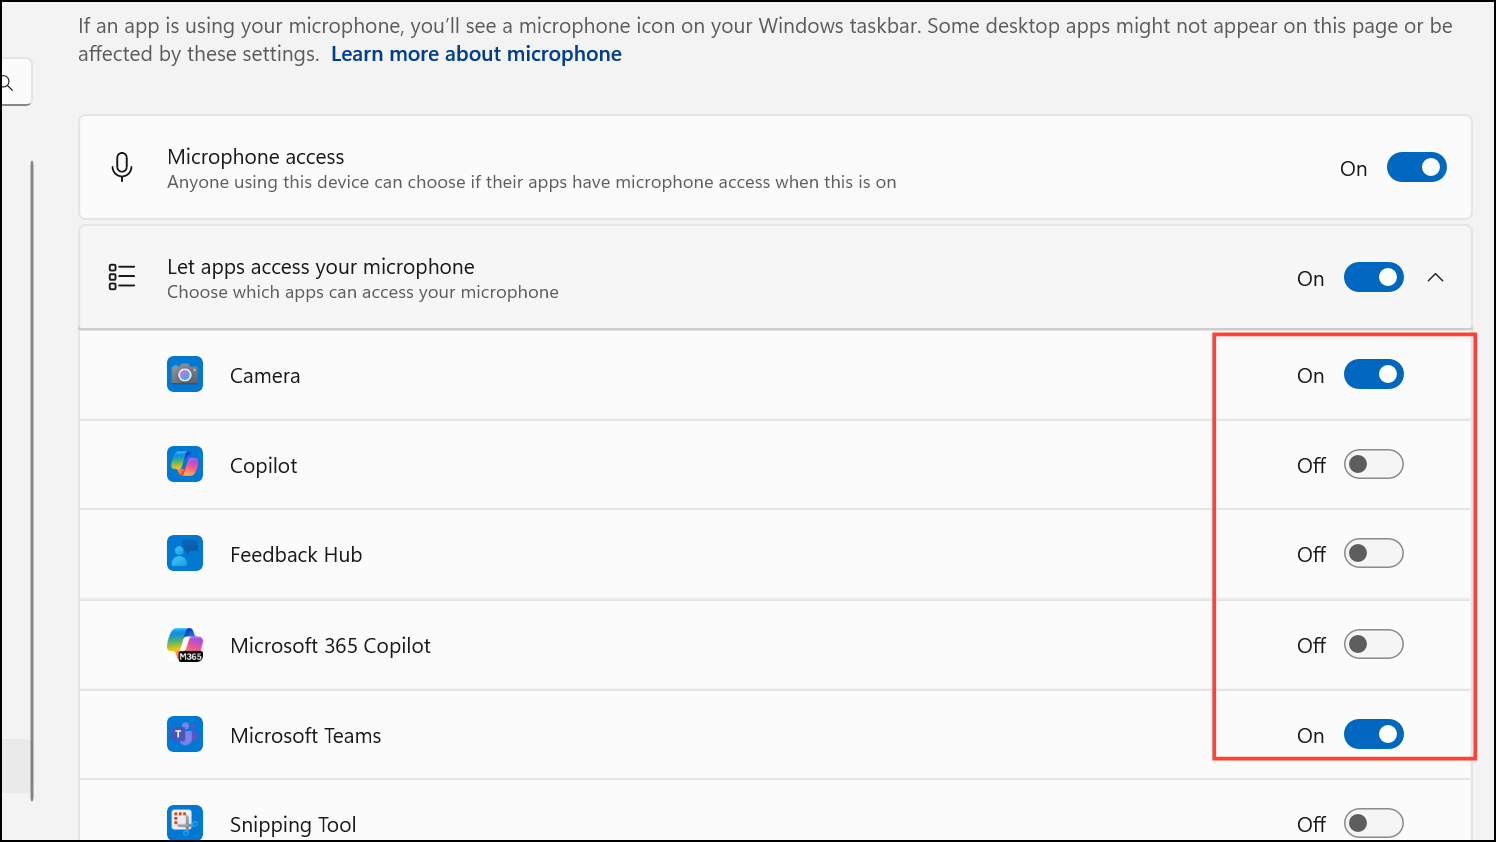Enable microphone for Feedback Hub
Viewport: 1496px width, 842px height.
pos(1373,554)
